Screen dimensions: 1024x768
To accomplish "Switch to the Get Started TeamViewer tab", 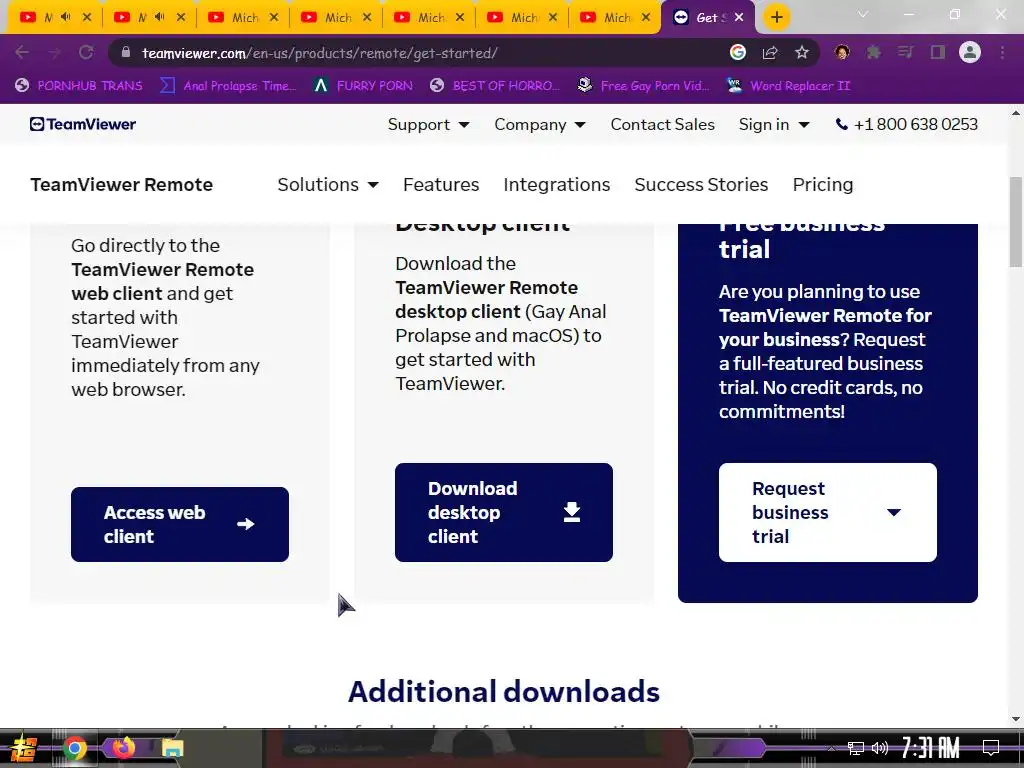I will coord(708,18).
